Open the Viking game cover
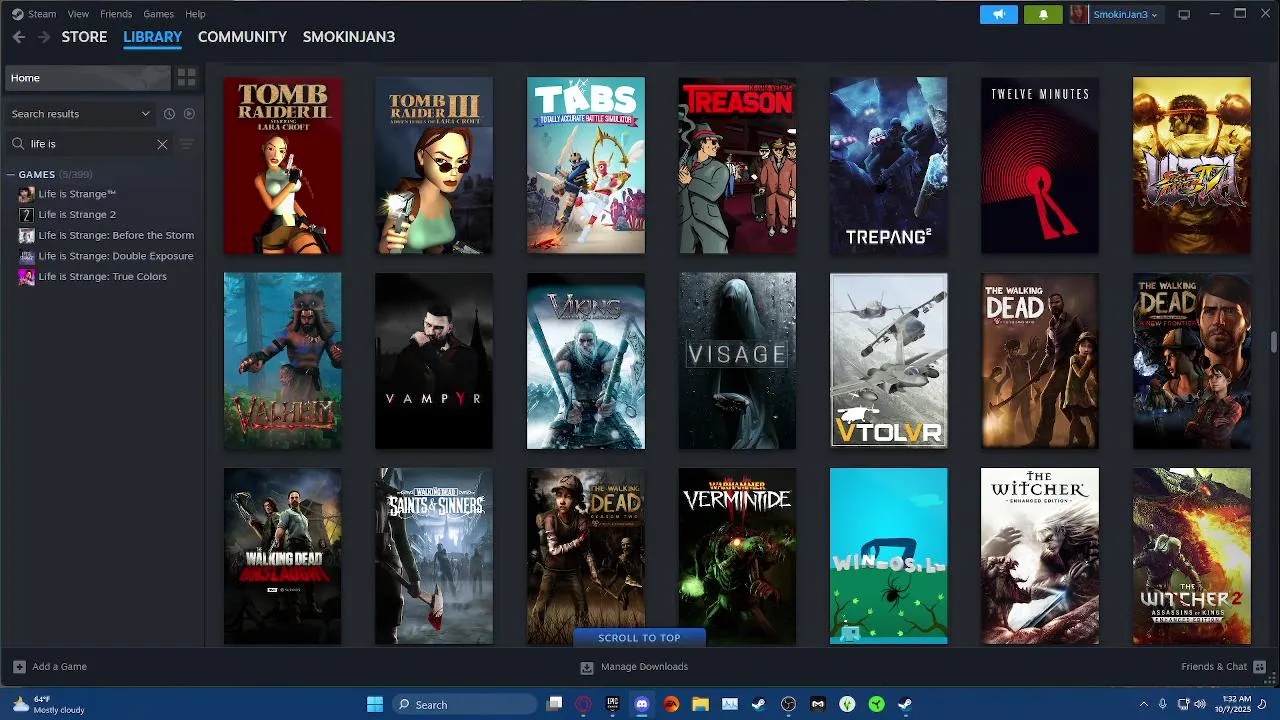 (x=586, y=361)
